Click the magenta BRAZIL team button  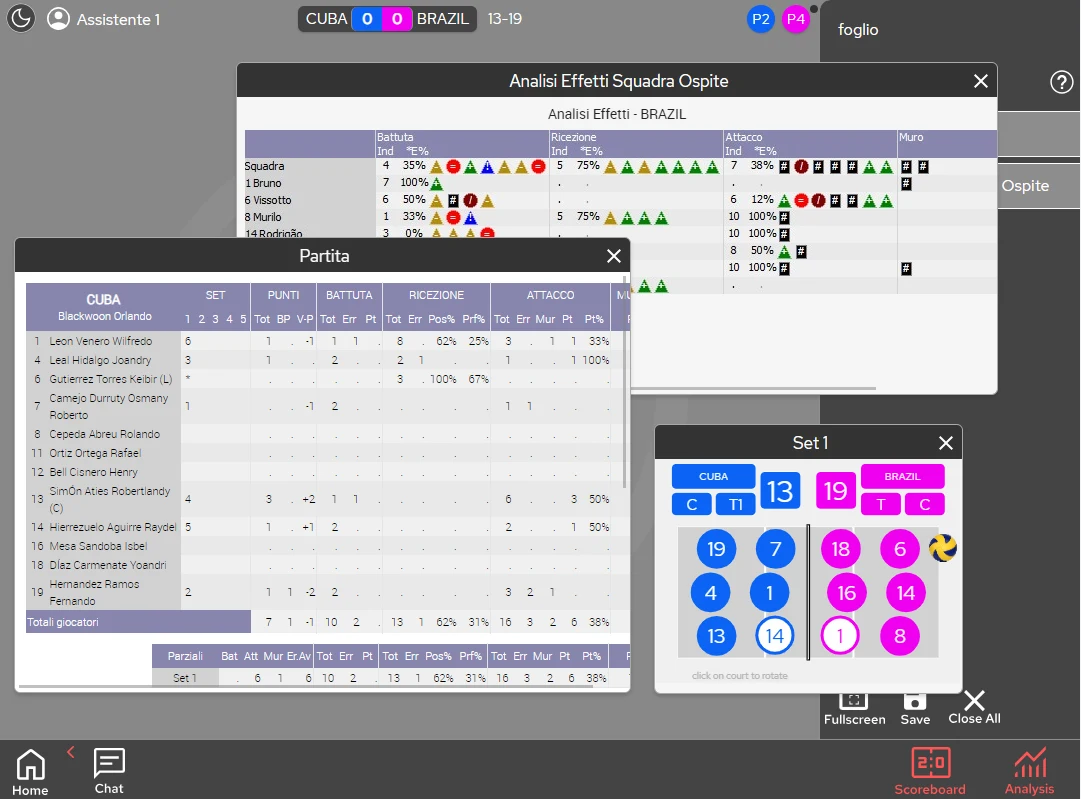[x=902, y=476]
